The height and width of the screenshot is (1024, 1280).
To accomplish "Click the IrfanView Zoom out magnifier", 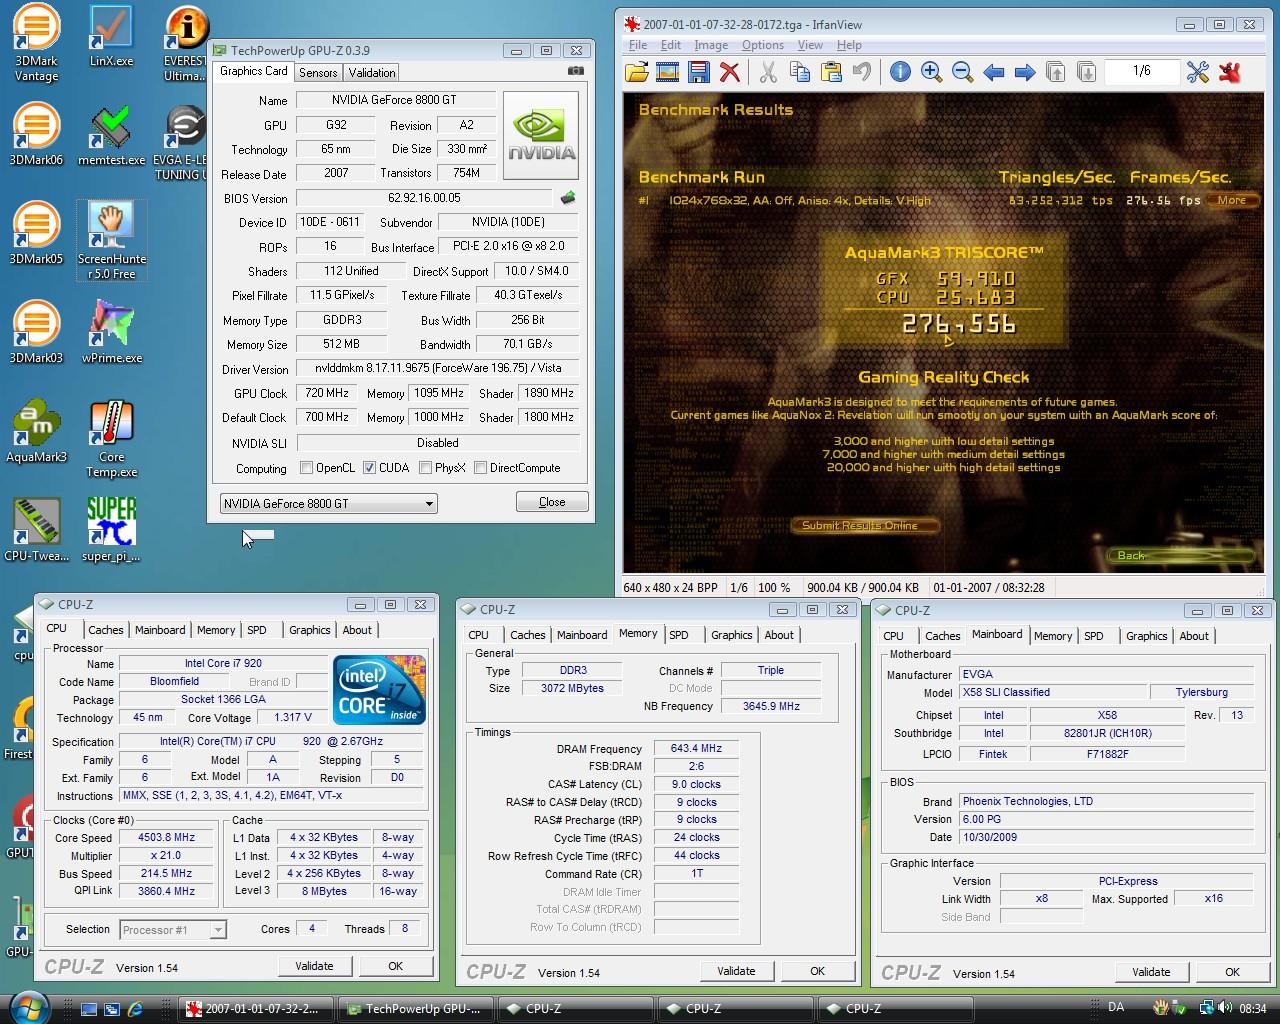I will click(962, 72).
